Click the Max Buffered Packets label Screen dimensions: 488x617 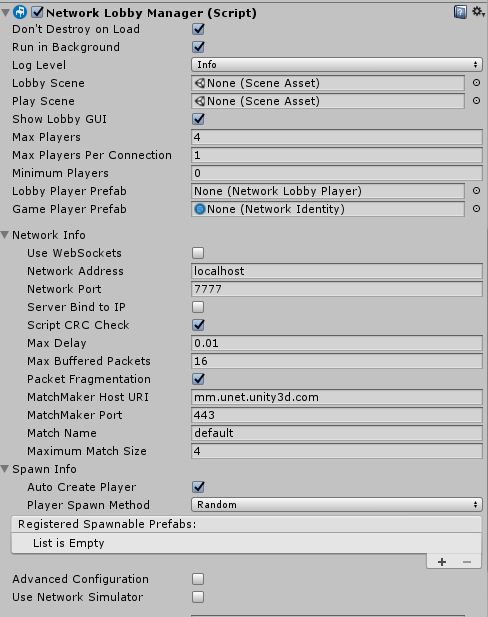89,361
